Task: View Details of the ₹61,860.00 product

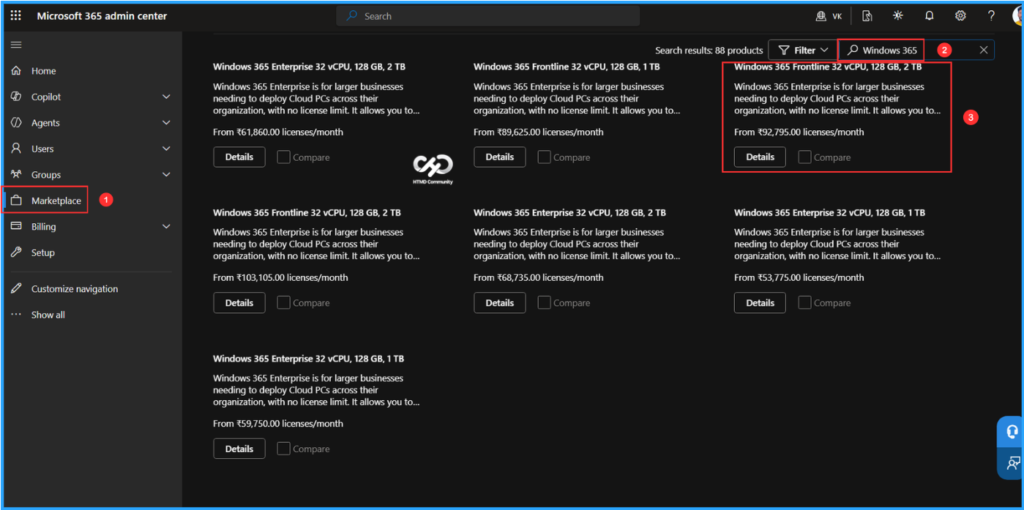Action: 239,157
